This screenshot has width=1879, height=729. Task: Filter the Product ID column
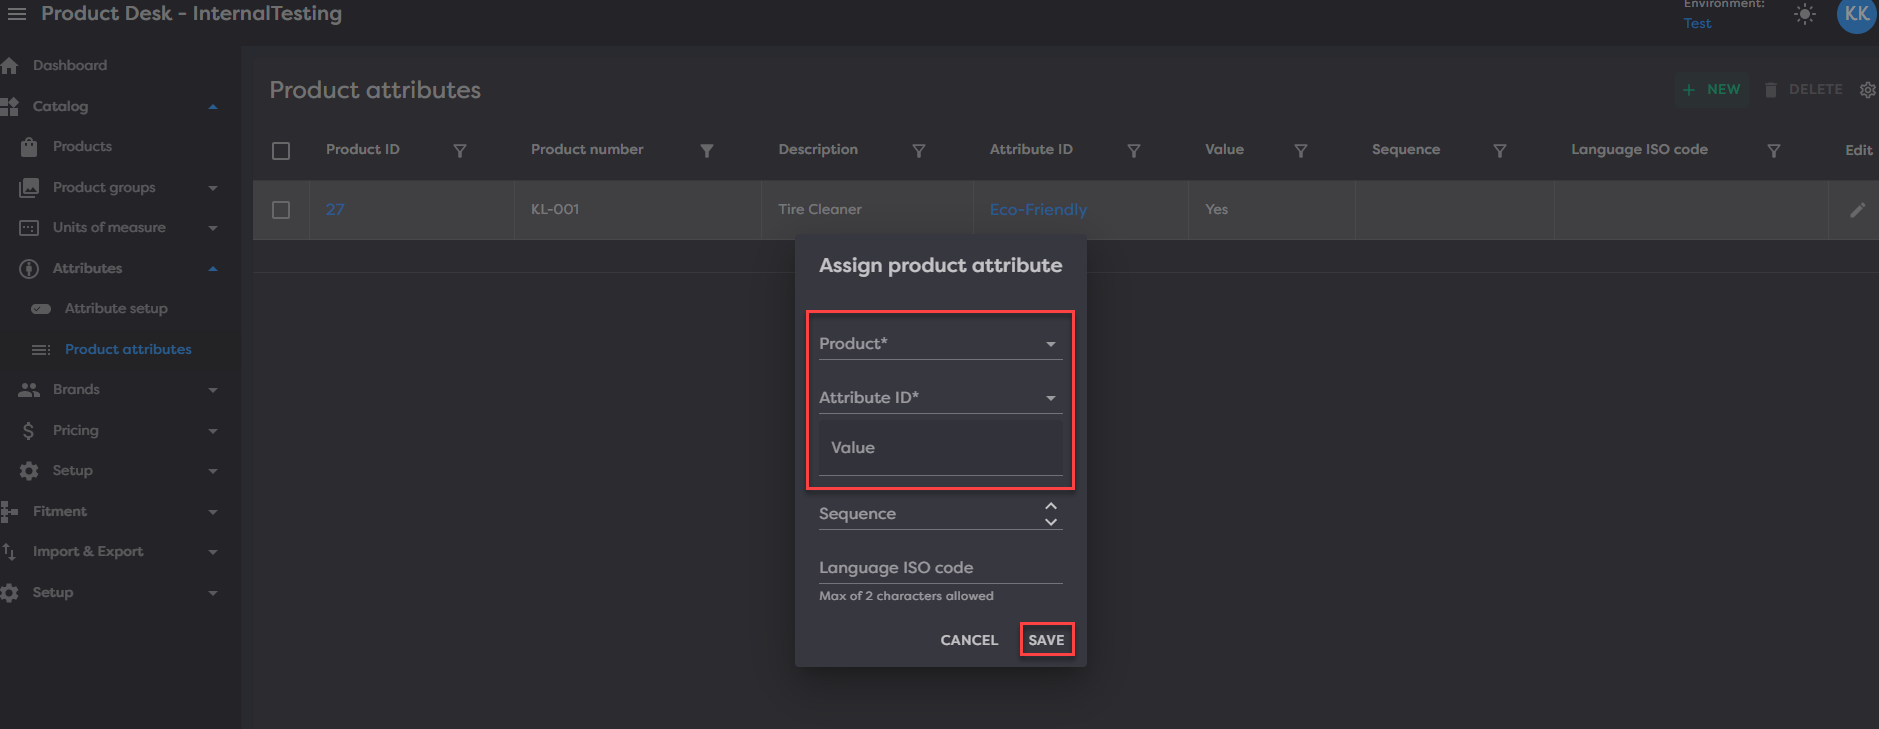tap(460, 151)
